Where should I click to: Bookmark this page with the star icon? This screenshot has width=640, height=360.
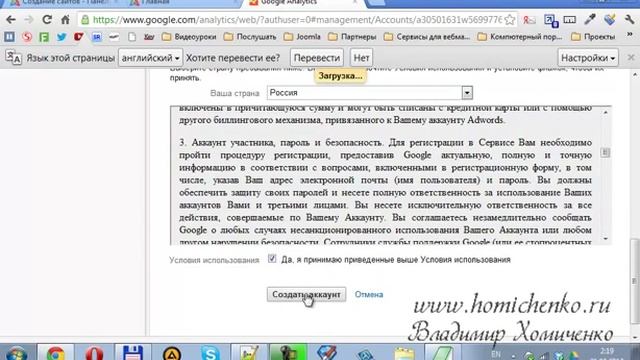coord(509,20)
